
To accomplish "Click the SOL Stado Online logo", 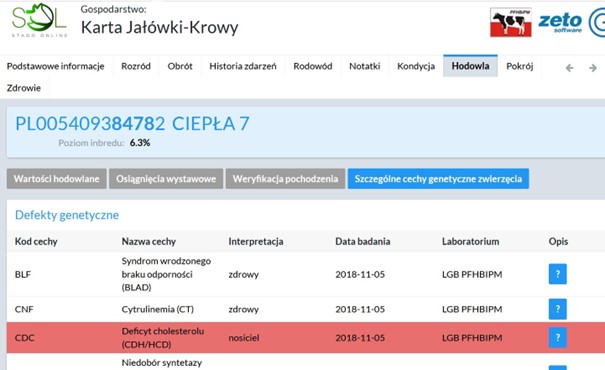I will pyautogui.click(x=39, y=20).
